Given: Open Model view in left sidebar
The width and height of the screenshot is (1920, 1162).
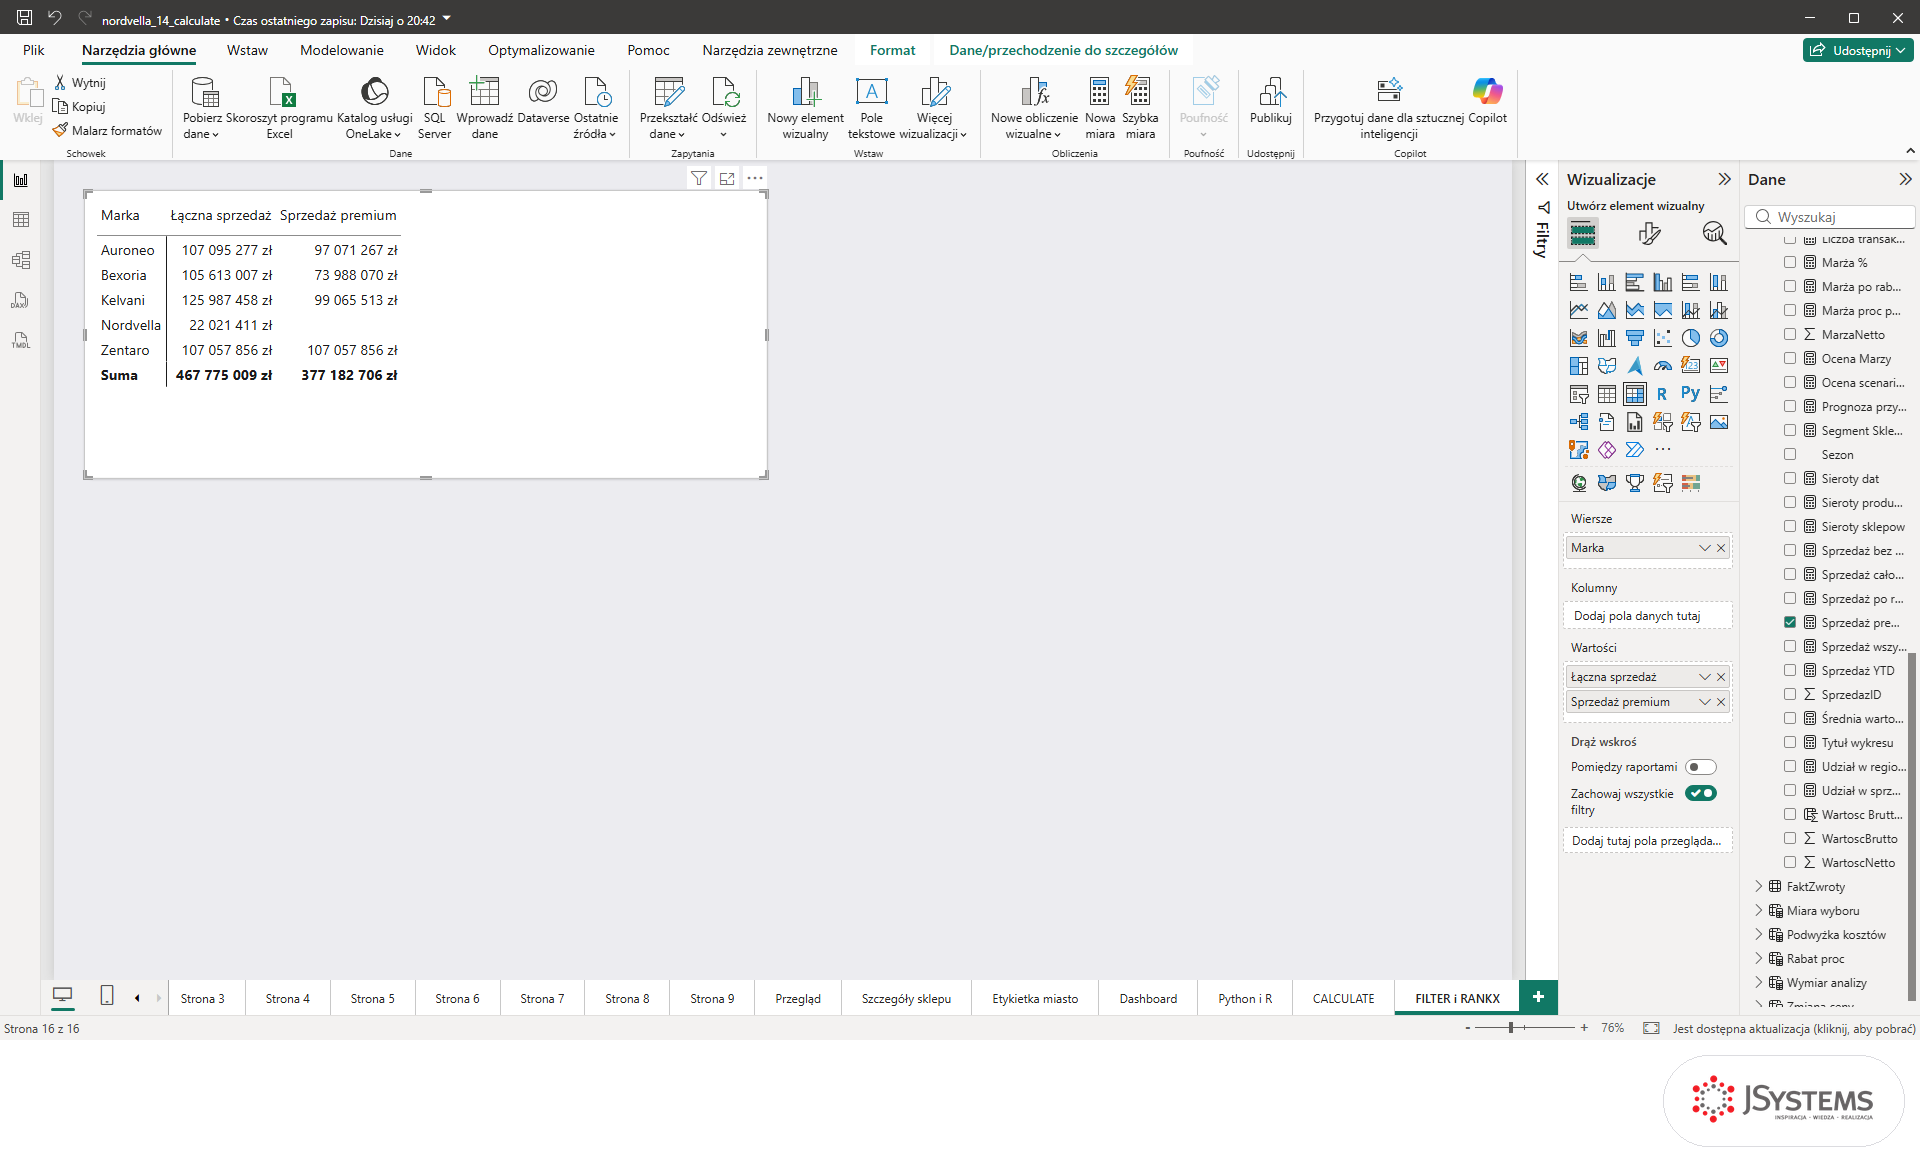Looking at the screenshot, I should point(21,260).
